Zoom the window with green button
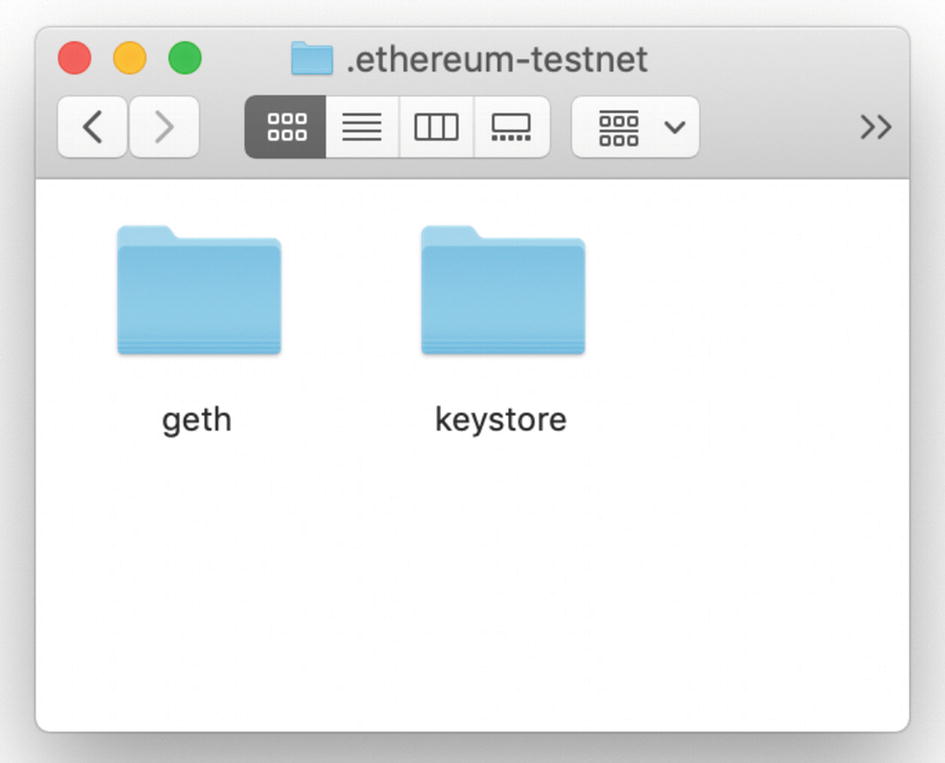945x763 pixels. click(x=185, y=58)
